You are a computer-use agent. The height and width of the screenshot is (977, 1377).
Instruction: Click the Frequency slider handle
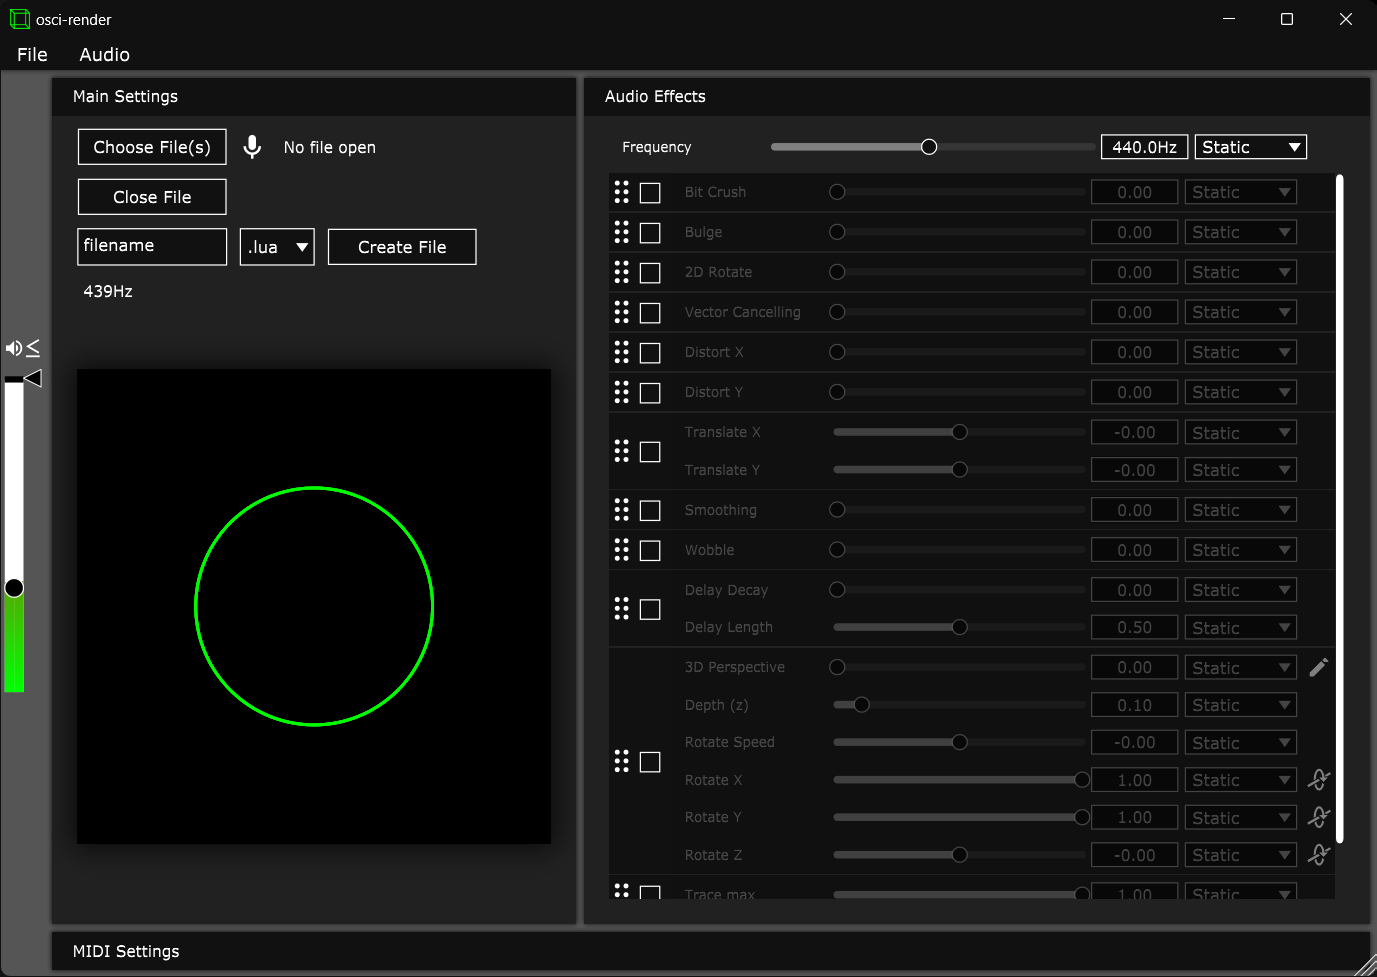(929, 147)
